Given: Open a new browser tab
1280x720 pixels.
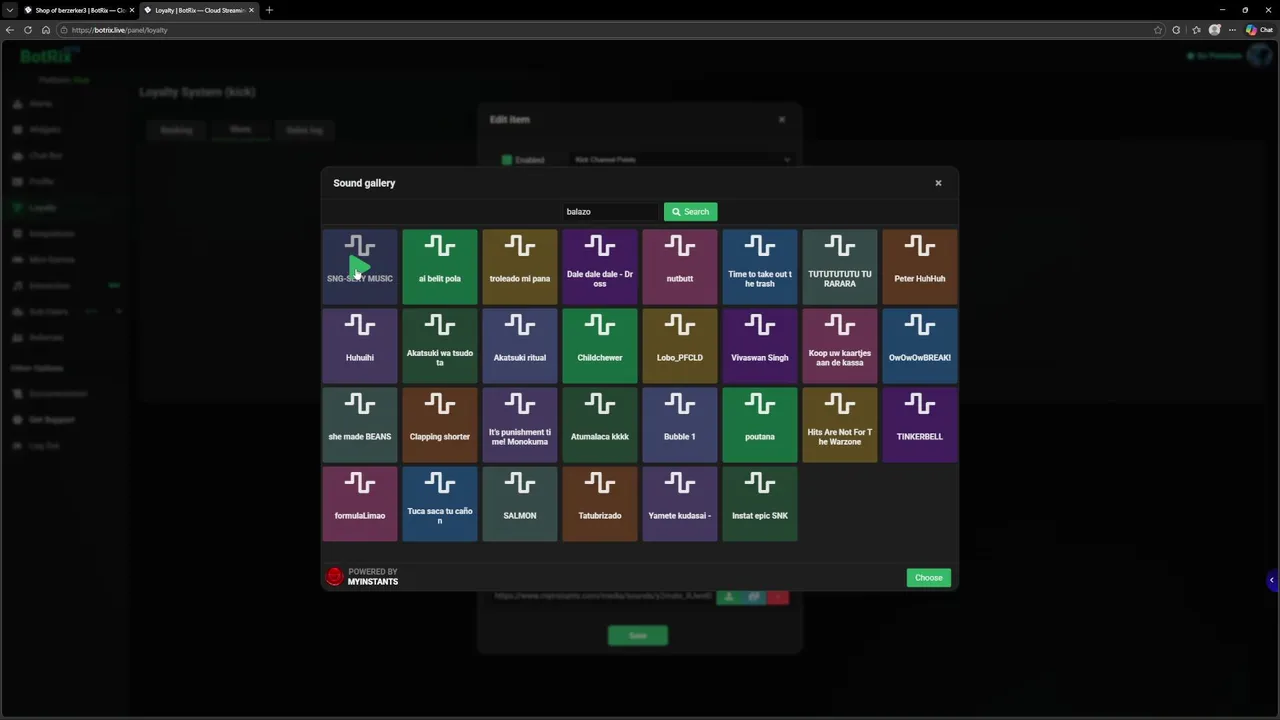Looking at the screenshot, I should click(269, 10).
